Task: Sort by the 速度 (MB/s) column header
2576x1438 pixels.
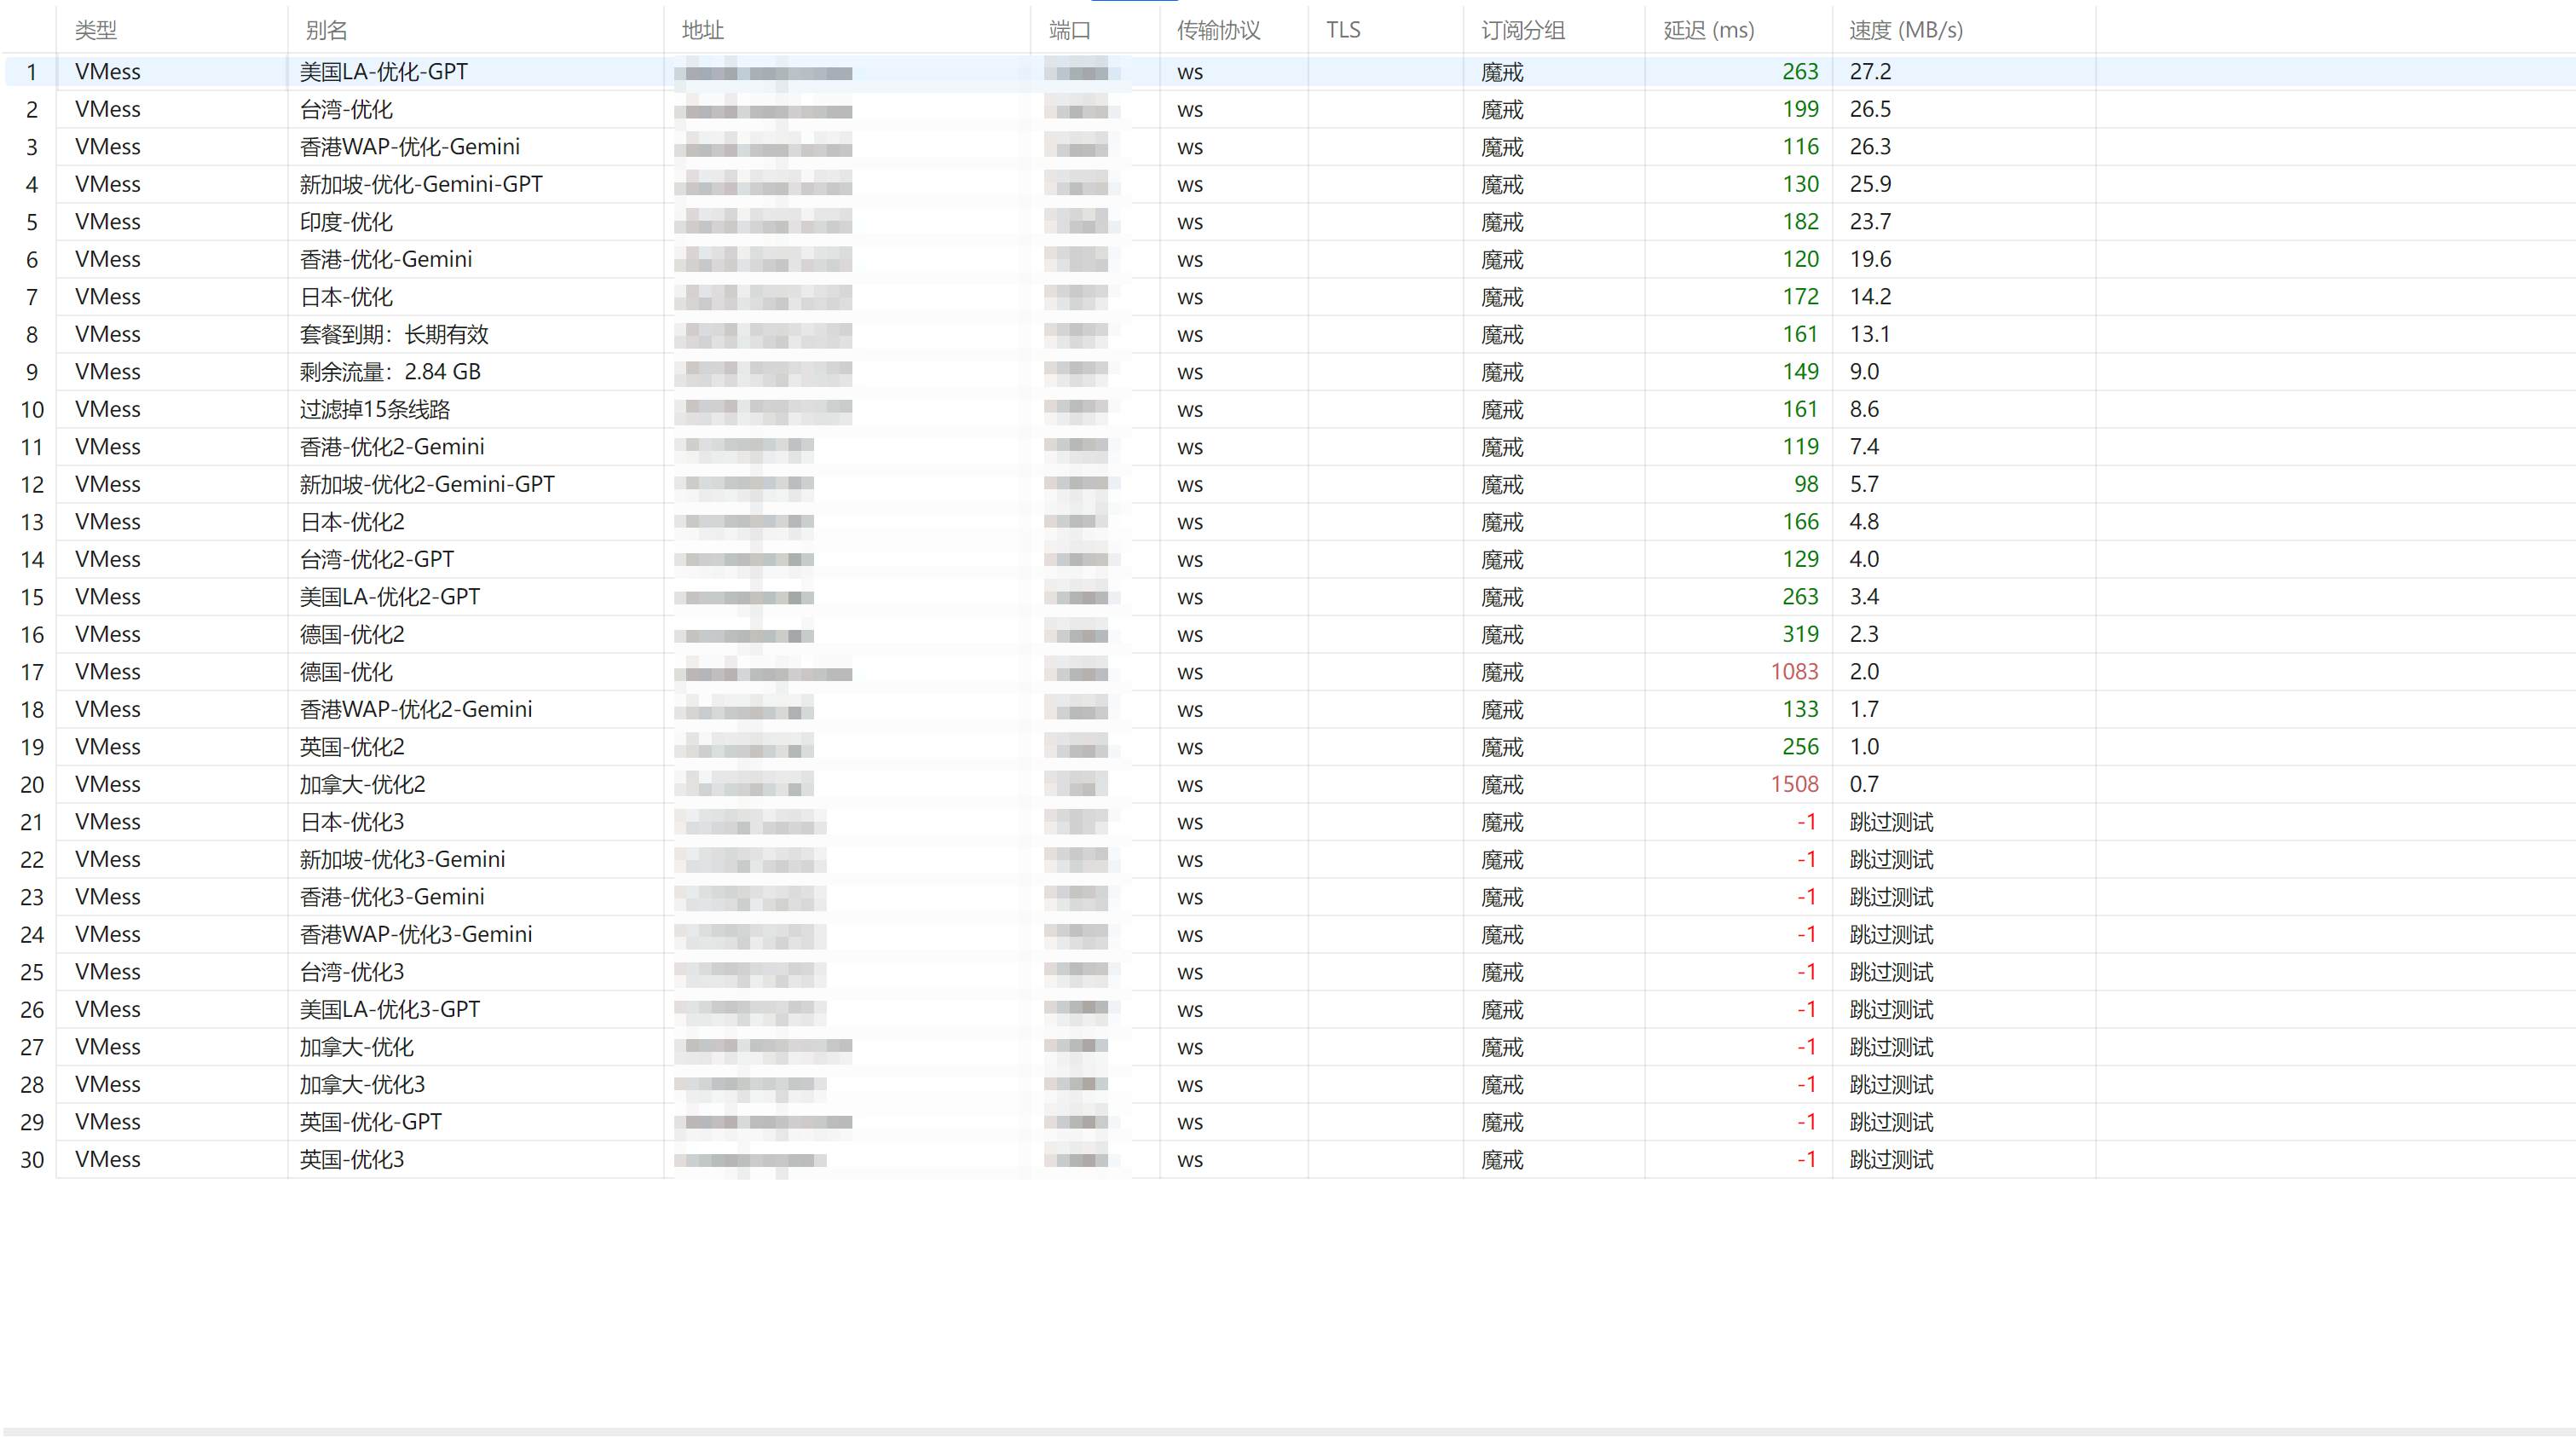Action: (1964, 30)
